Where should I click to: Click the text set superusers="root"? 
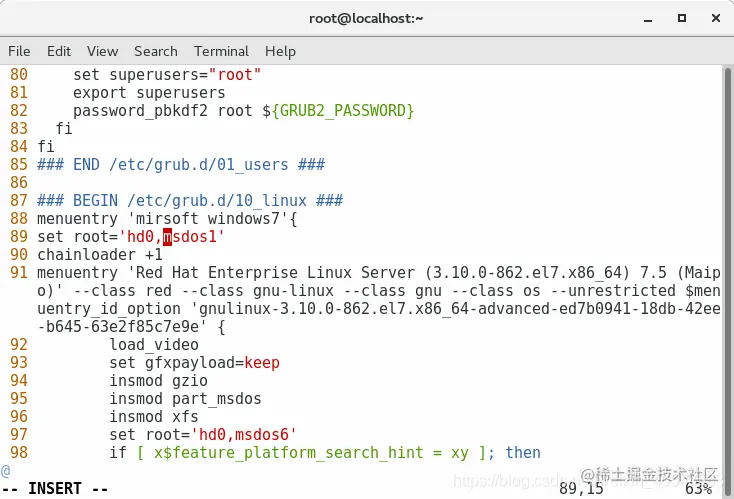coord(167,74)
